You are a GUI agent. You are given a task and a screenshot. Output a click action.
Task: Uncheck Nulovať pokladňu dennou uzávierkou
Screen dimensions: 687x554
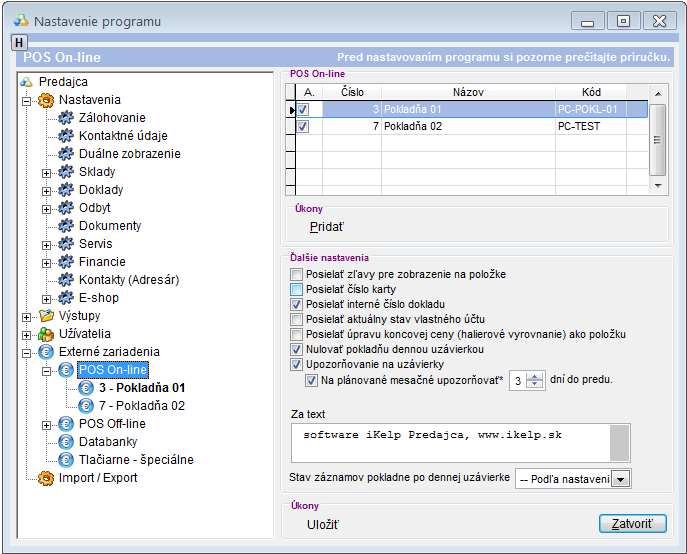(296, 350)
